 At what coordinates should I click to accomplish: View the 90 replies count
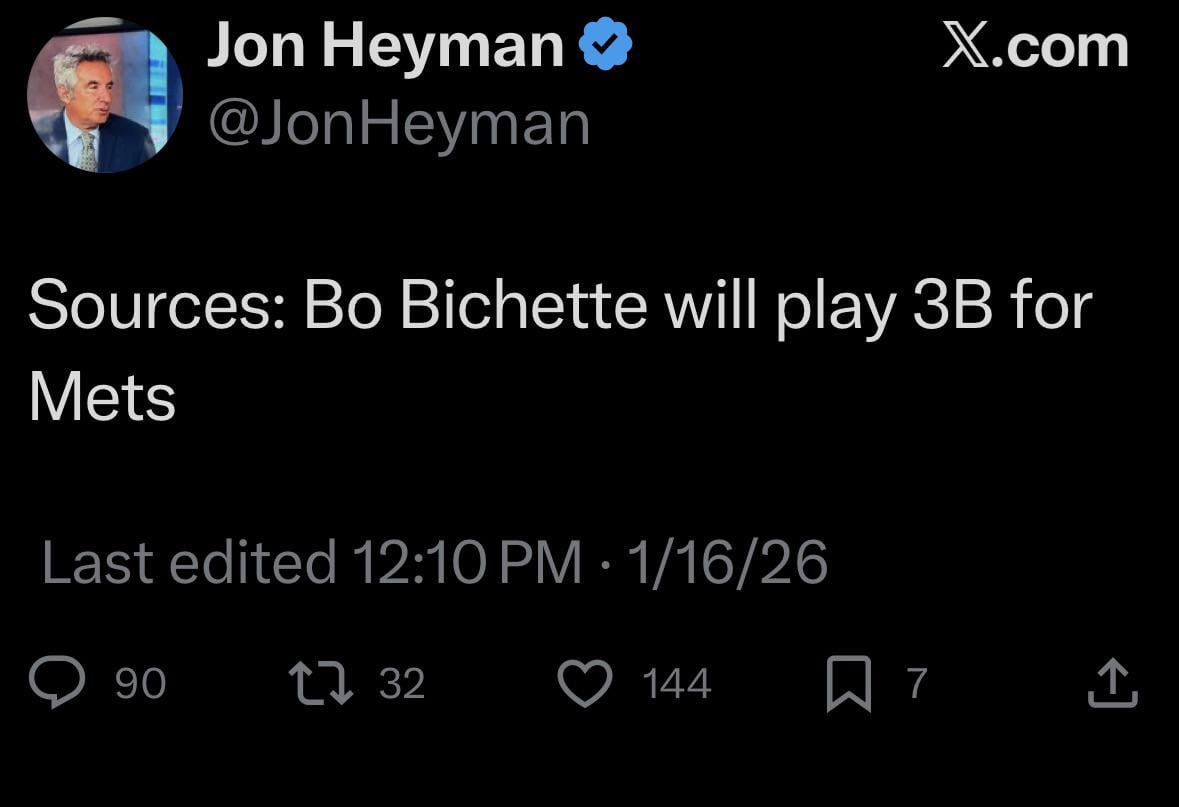pyautogui.click(x=138, y=684)
